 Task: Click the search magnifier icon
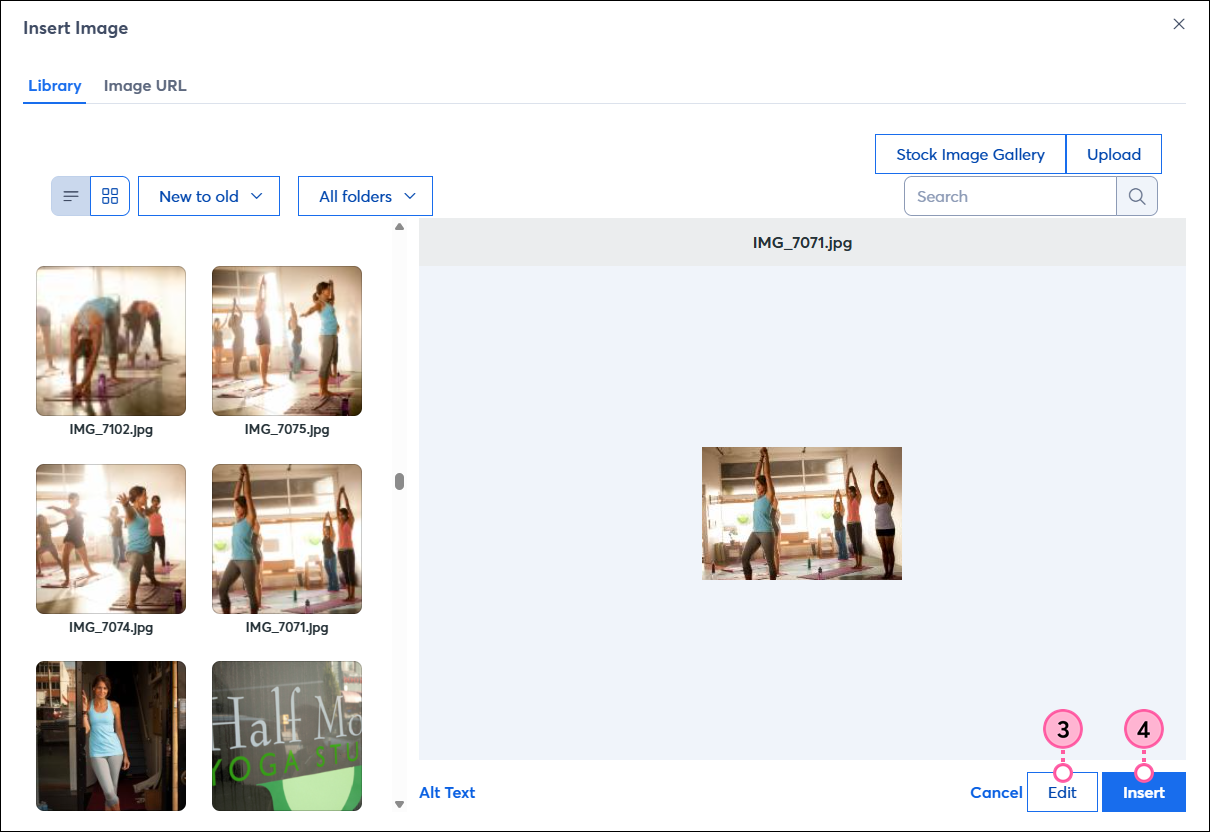click(x=1137, y=196)
